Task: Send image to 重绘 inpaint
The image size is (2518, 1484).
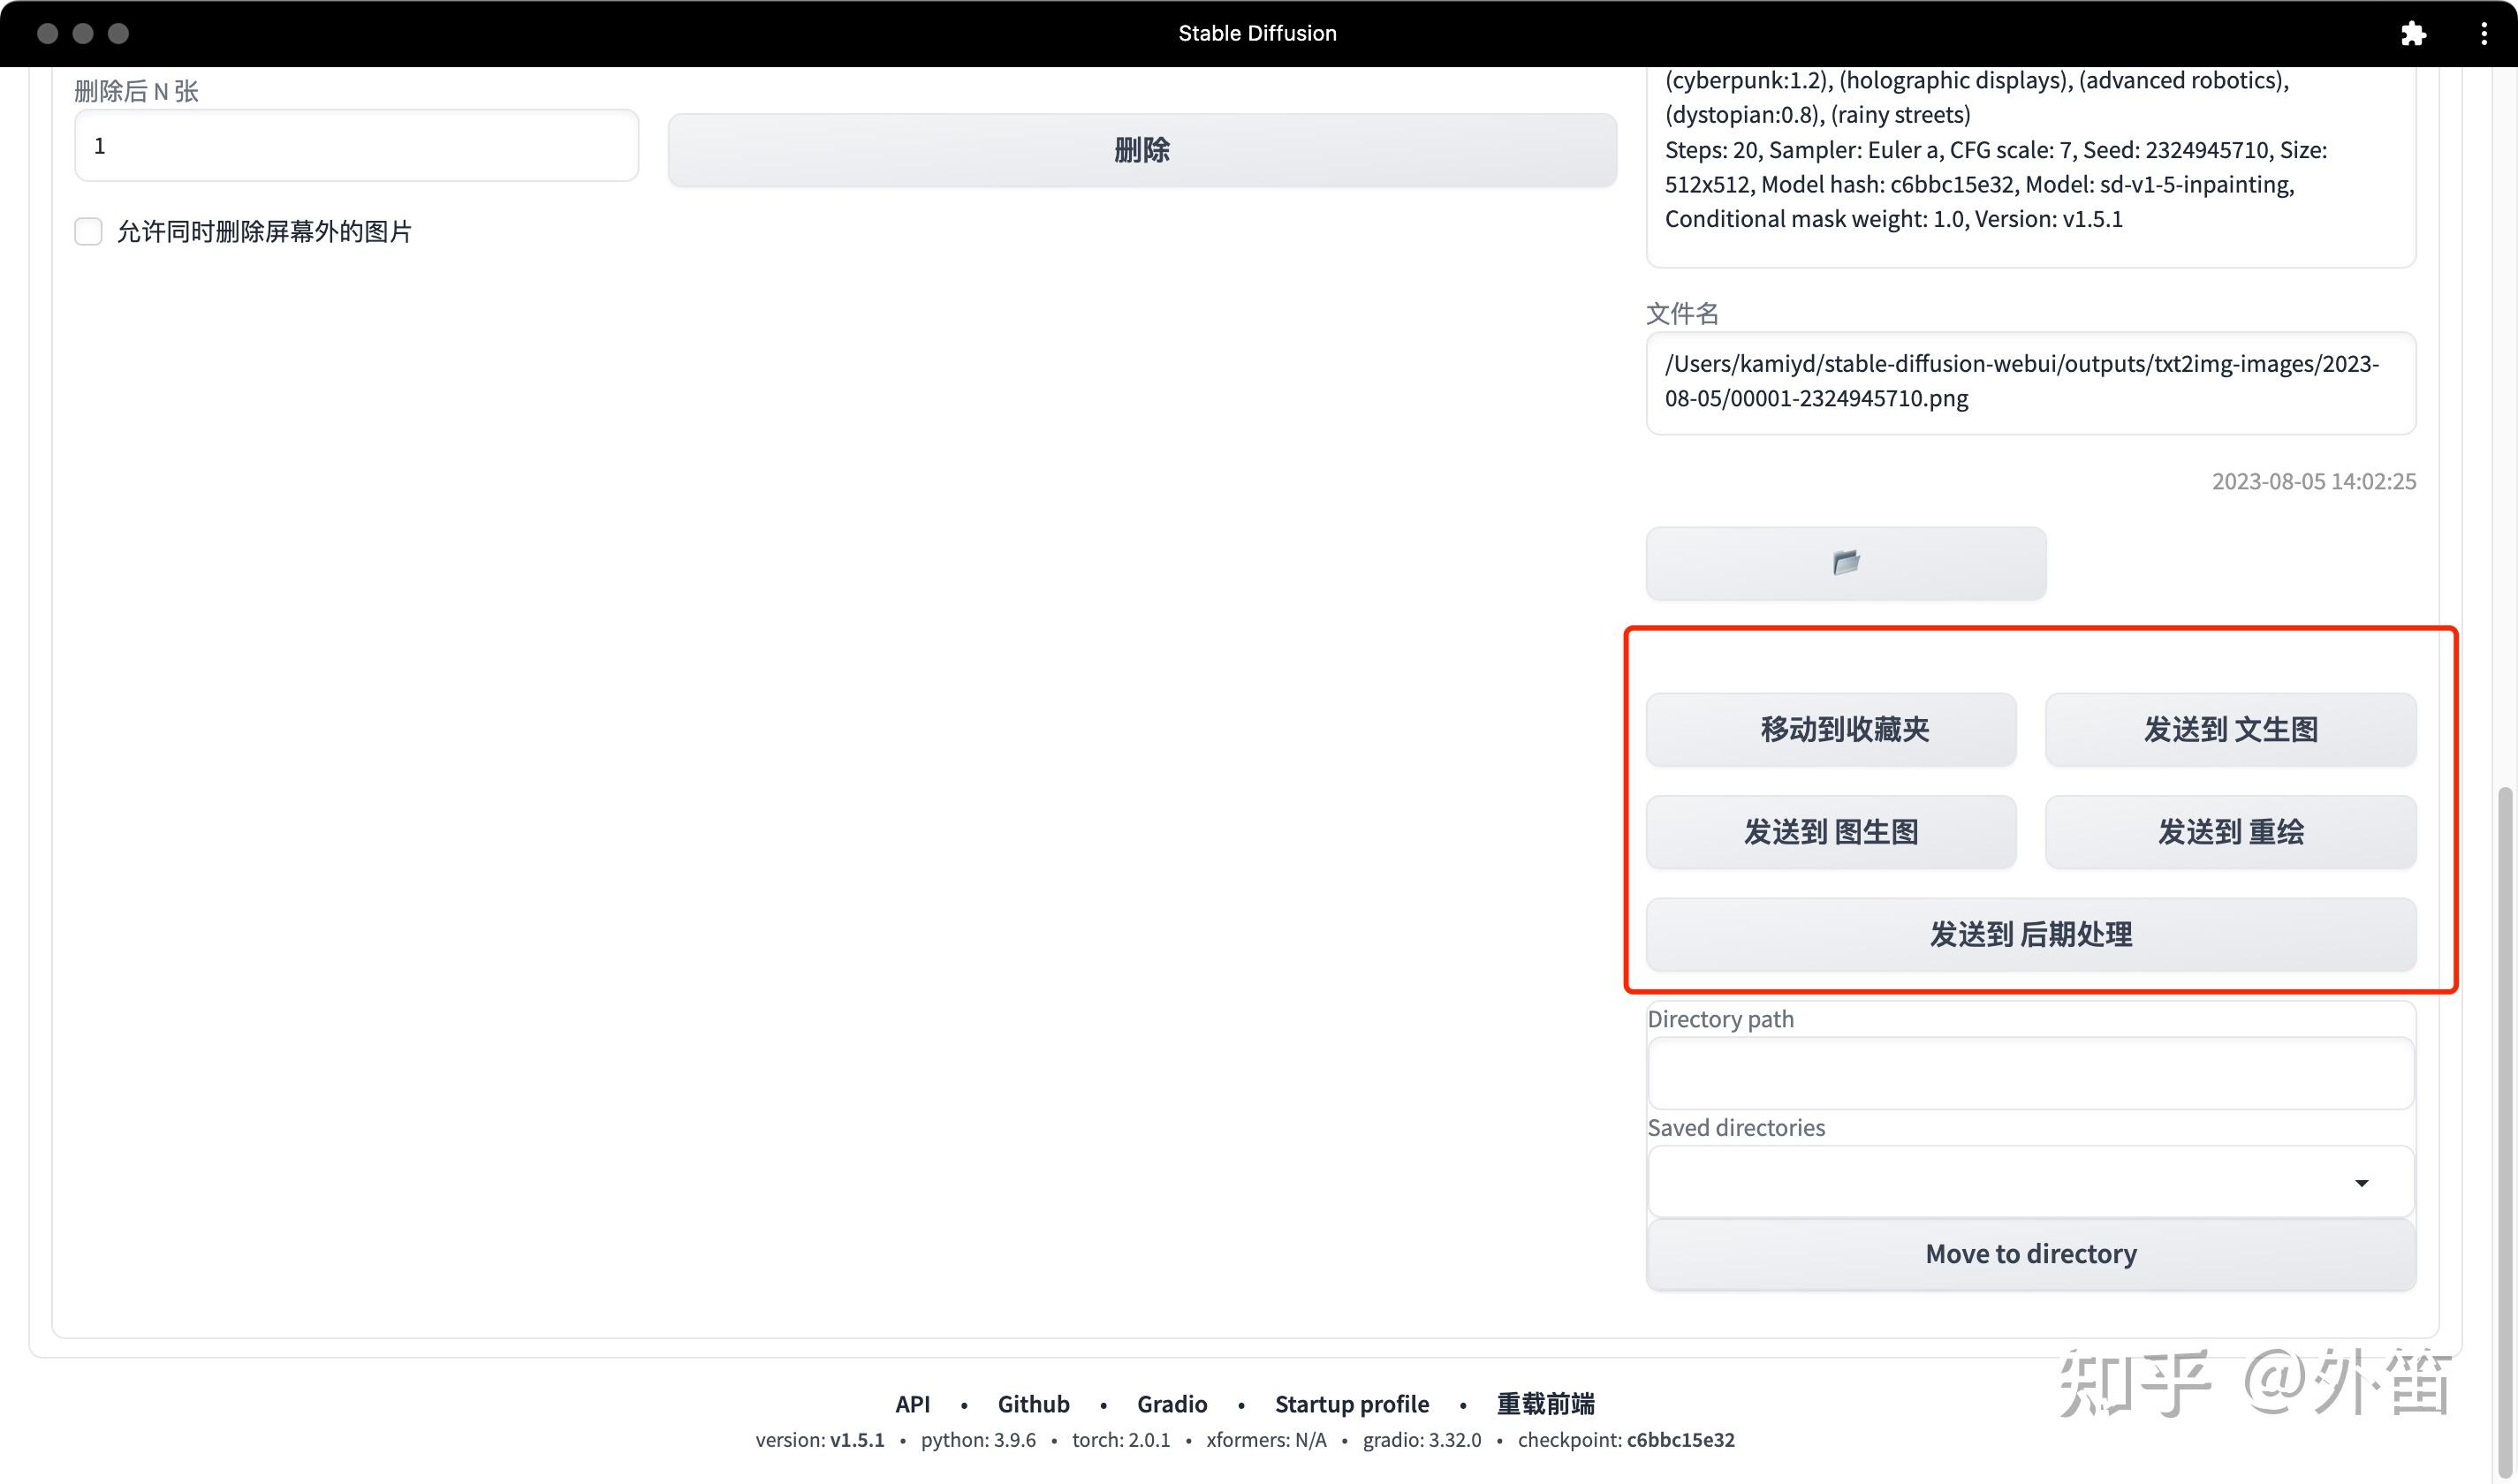Action: (x=2230, y=832)
